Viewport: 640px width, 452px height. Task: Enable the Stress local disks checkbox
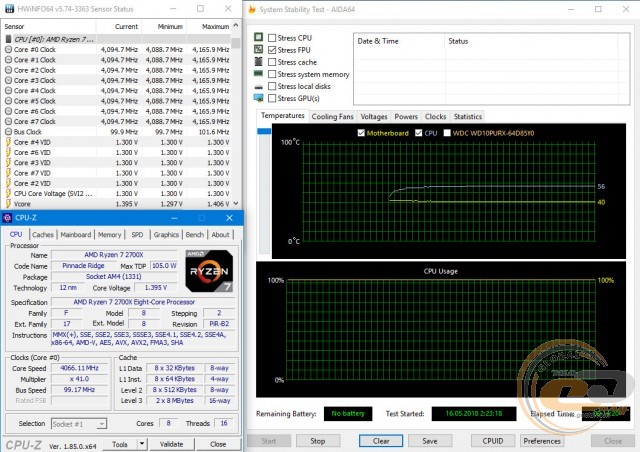click(x=272, y=86)
